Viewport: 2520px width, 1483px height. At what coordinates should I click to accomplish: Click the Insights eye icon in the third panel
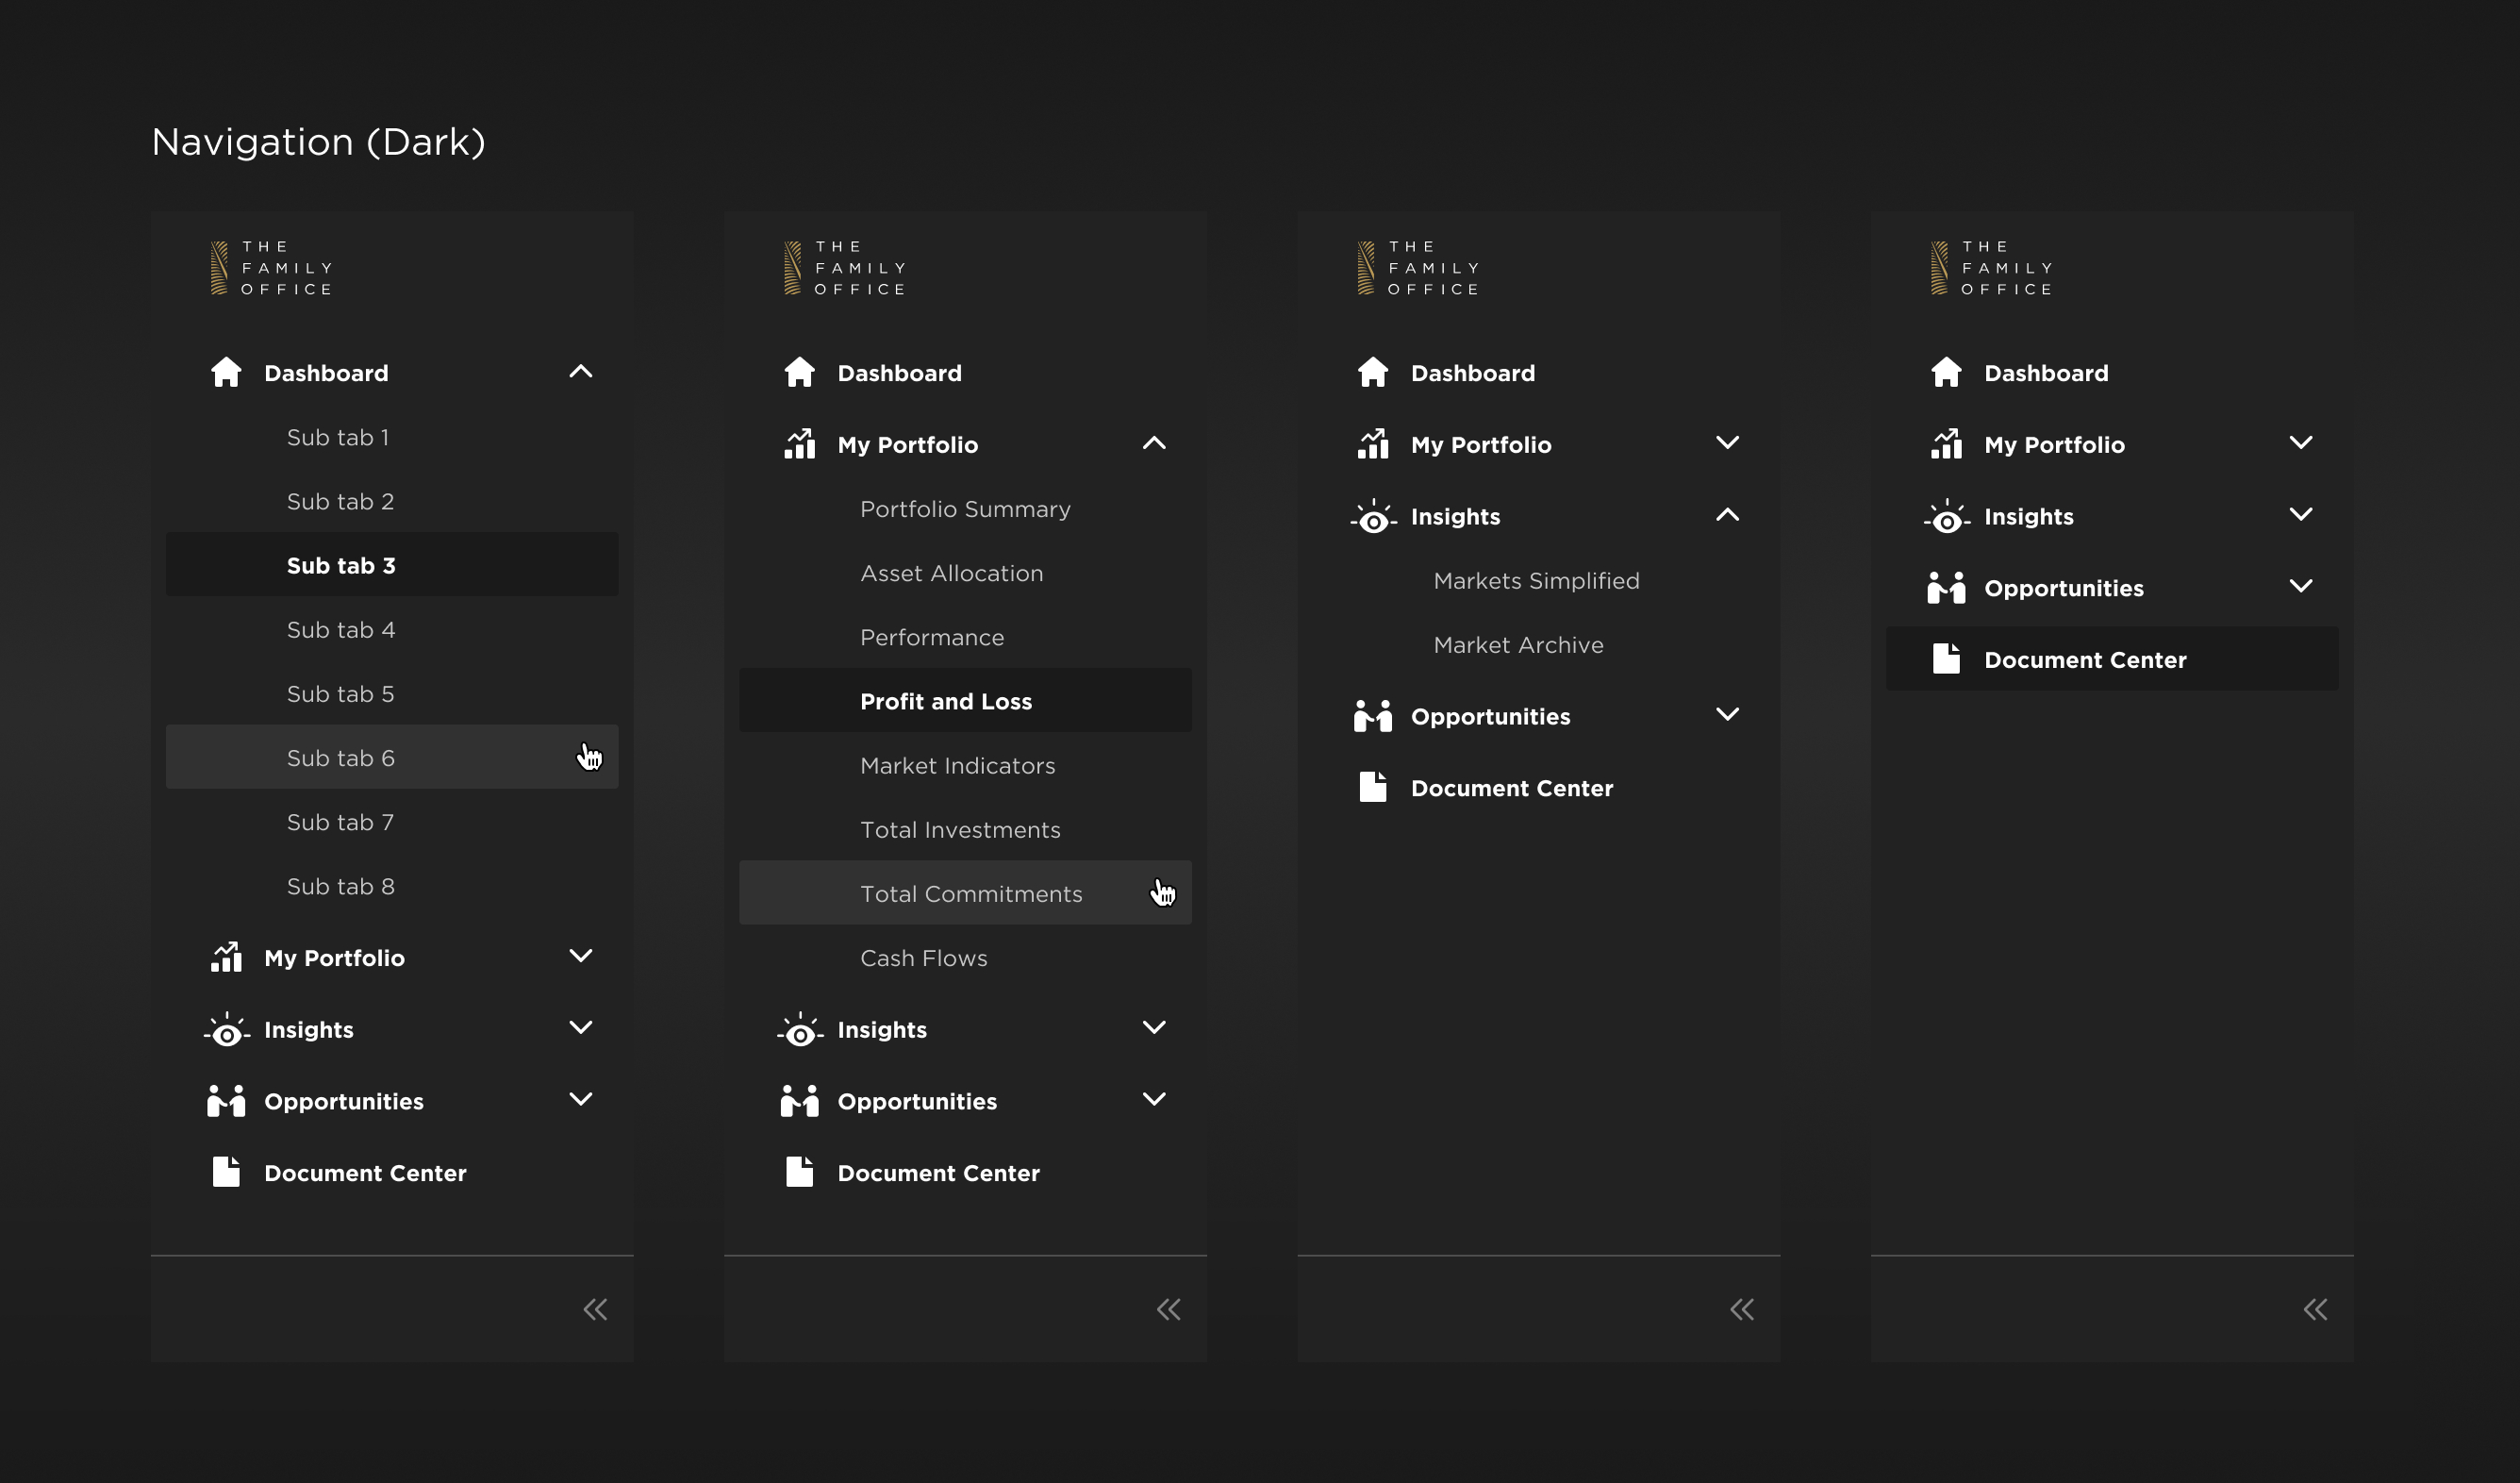point(1373,517)
